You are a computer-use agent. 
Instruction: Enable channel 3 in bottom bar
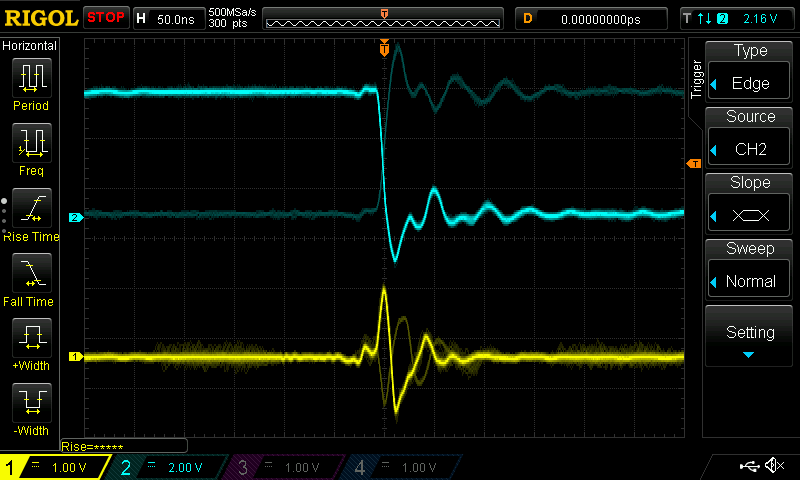pos(284,467)
